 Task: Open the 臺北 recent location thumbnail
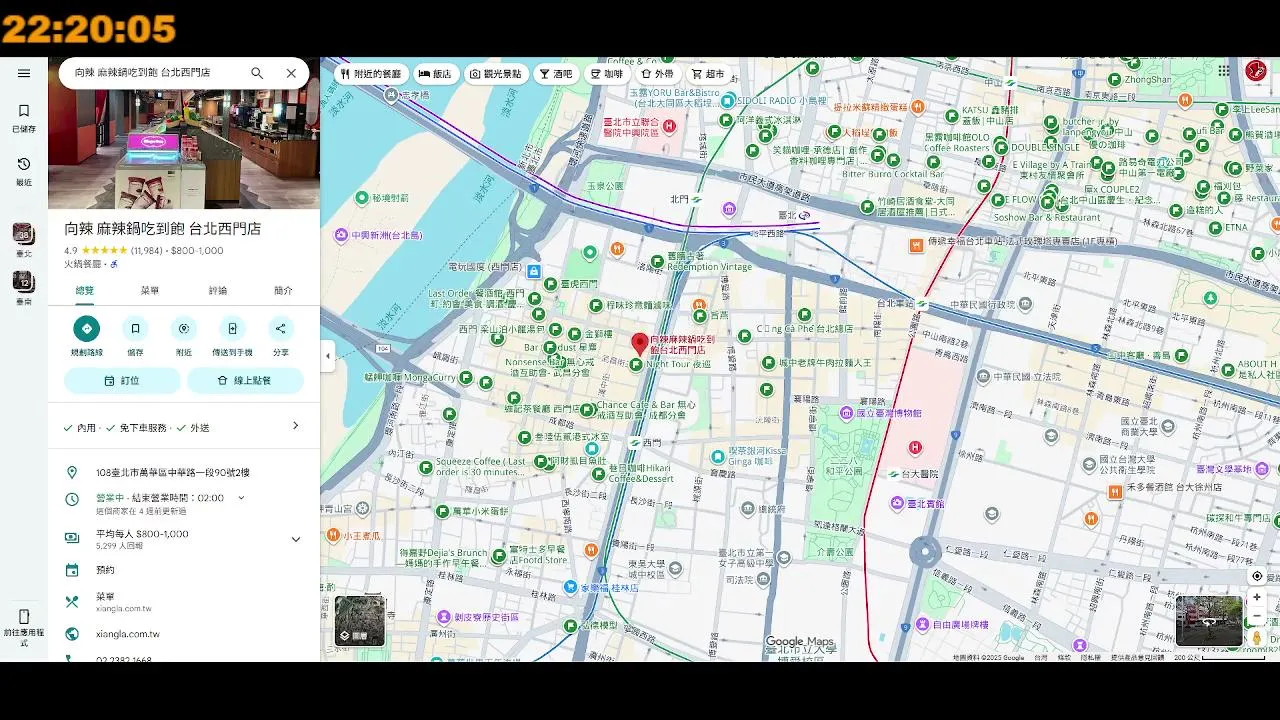(x=23, y=239)
